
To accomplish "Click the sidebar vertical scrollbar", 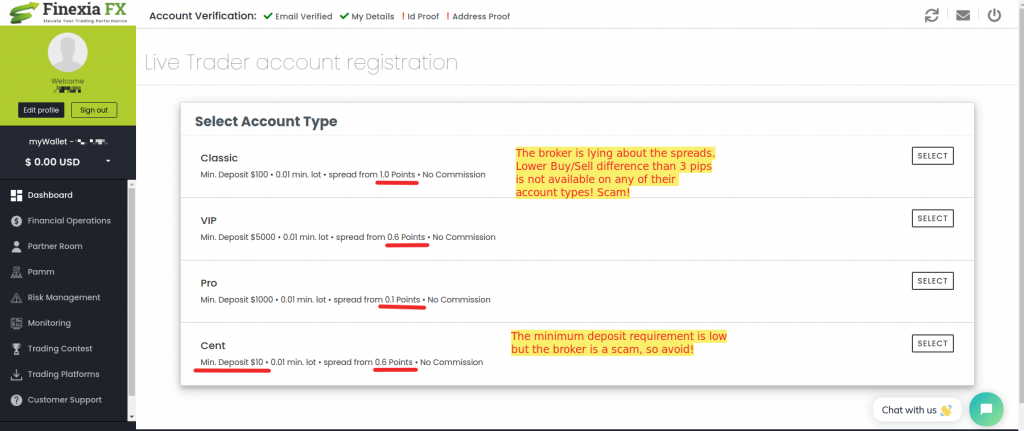I will [132, 290].
